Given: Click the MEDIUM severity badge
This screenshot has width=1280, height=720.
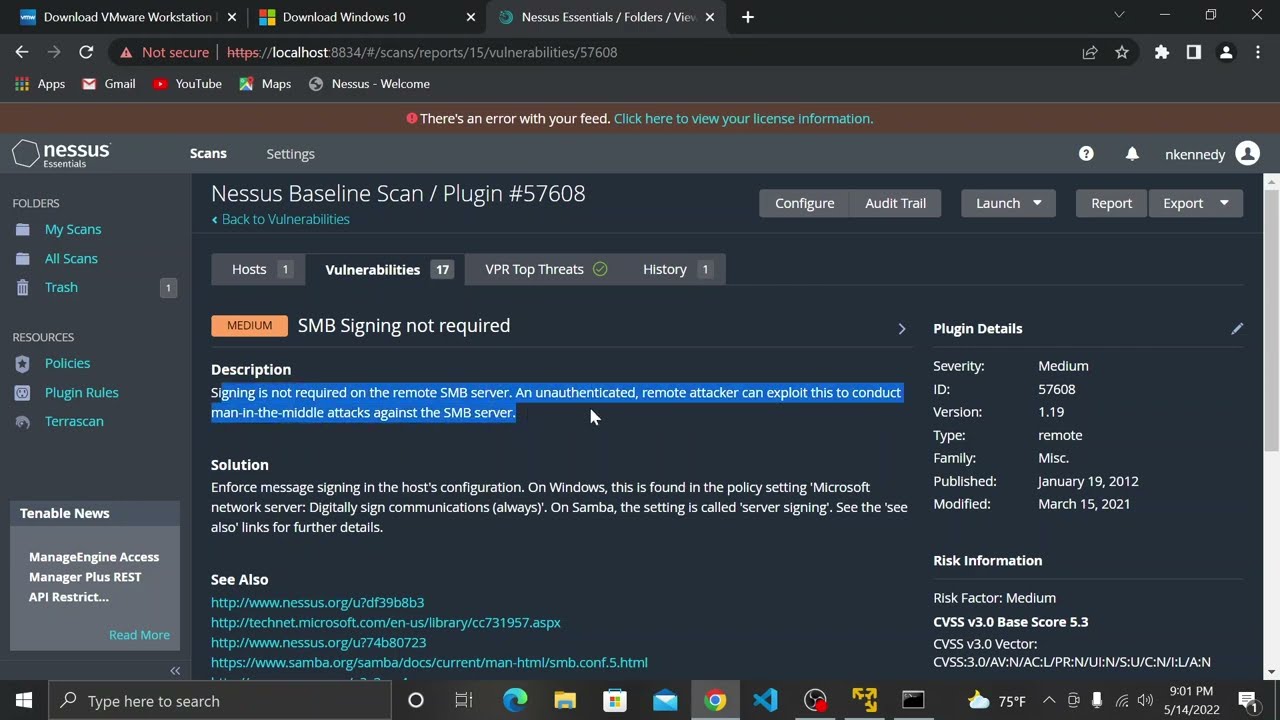Looking at the screenshot, I should point(249,325).
